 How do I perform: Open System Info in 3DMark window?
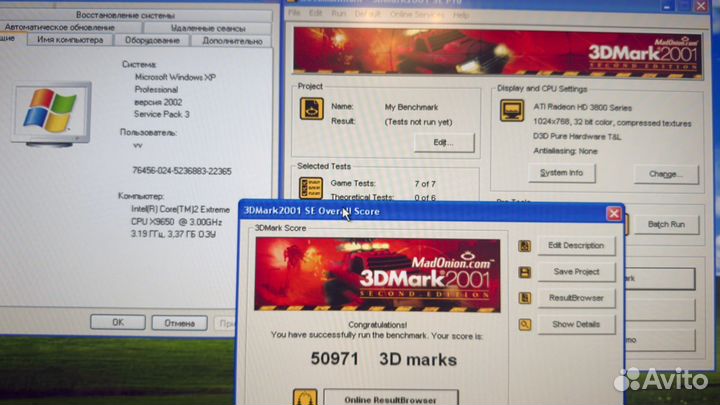[x=562, y=173]
